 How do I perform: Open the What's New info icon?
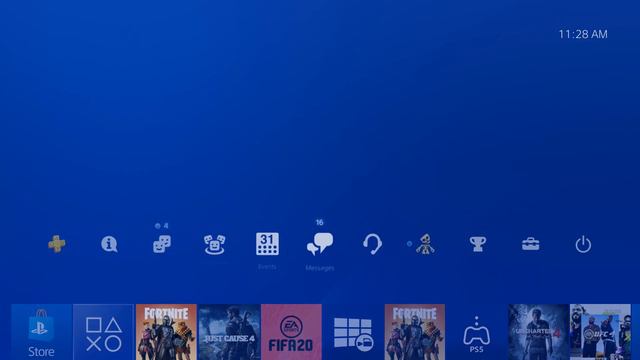pos(109,244)
